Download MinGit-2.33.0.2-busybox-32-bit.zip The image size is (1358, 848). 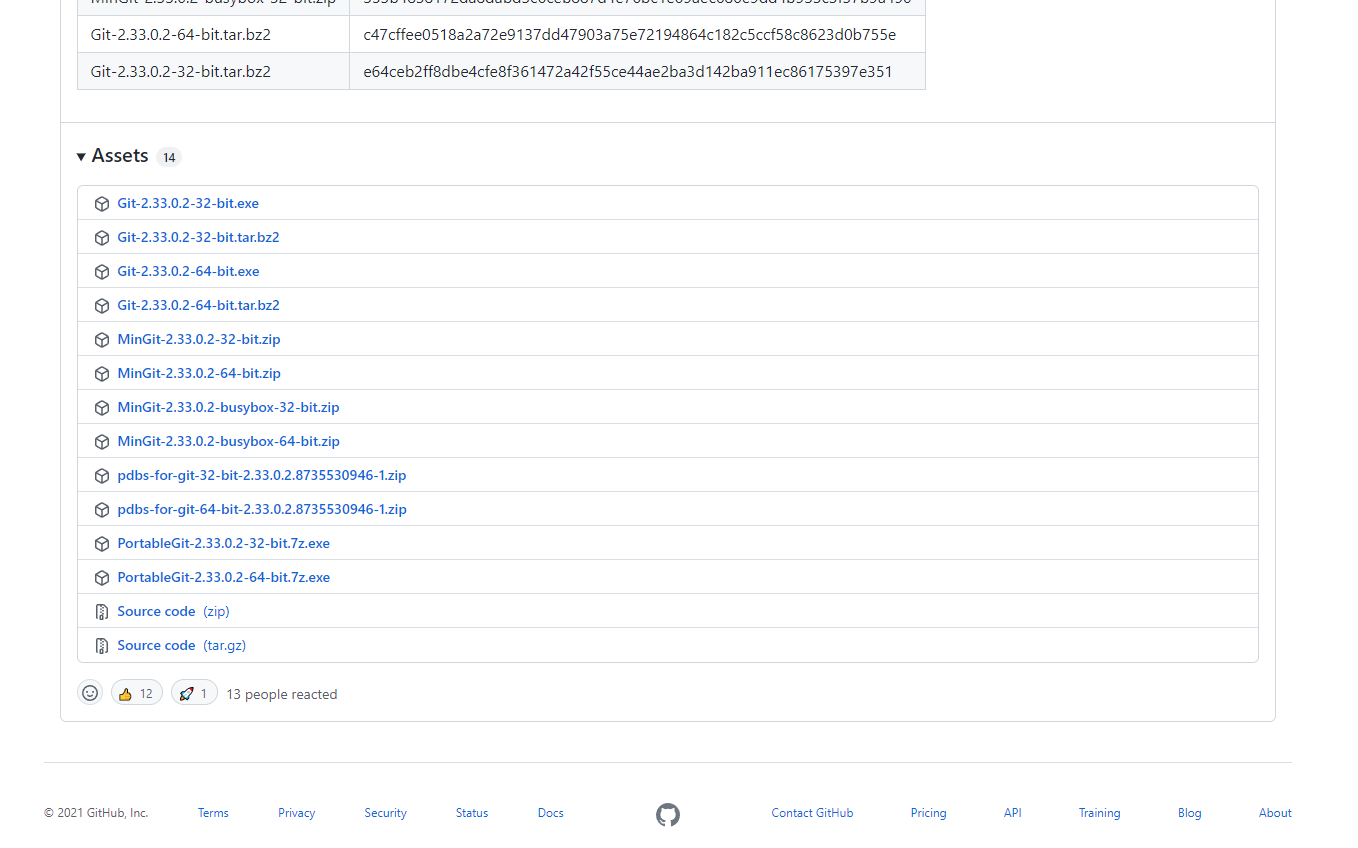[x=228, y=407]
